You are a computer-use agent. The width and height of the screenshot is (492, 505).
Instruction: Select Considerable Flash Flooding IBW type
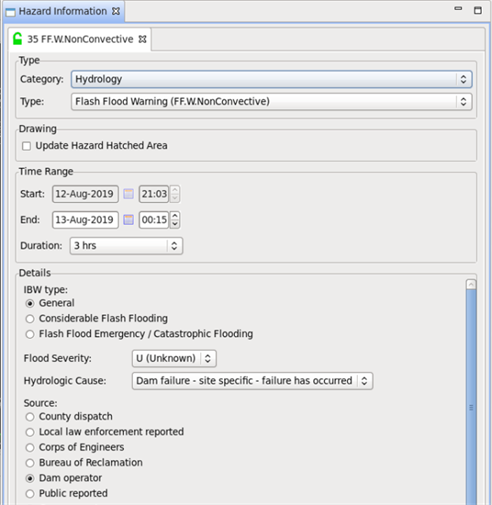pyautogui.click(x=30, y=319)
